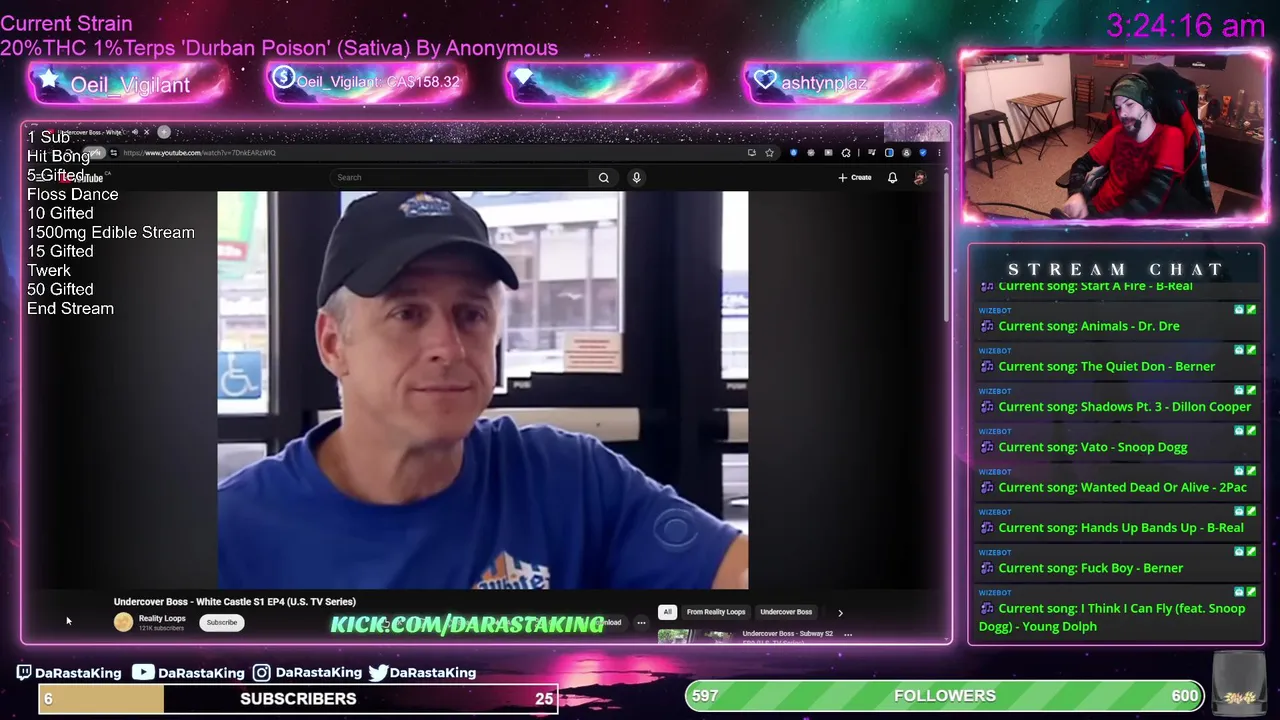Click the 'End Stream' goal text
The width and height of the screenshot is (1280, 720).
click(70, 308)
